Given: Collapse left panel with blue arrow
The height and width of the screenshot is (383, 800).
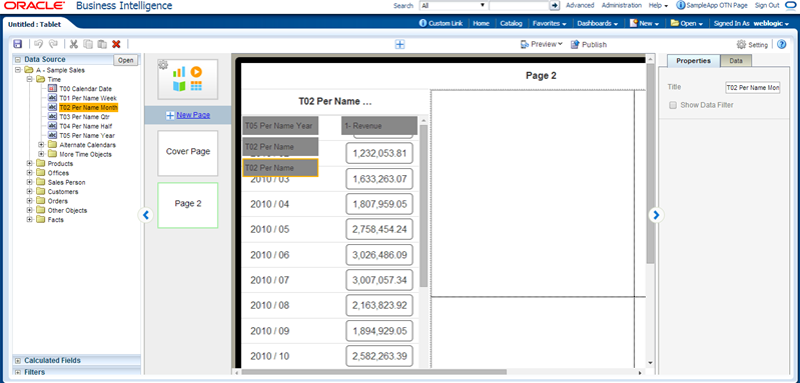Looking at the screenshot, I should click(146, 215).
